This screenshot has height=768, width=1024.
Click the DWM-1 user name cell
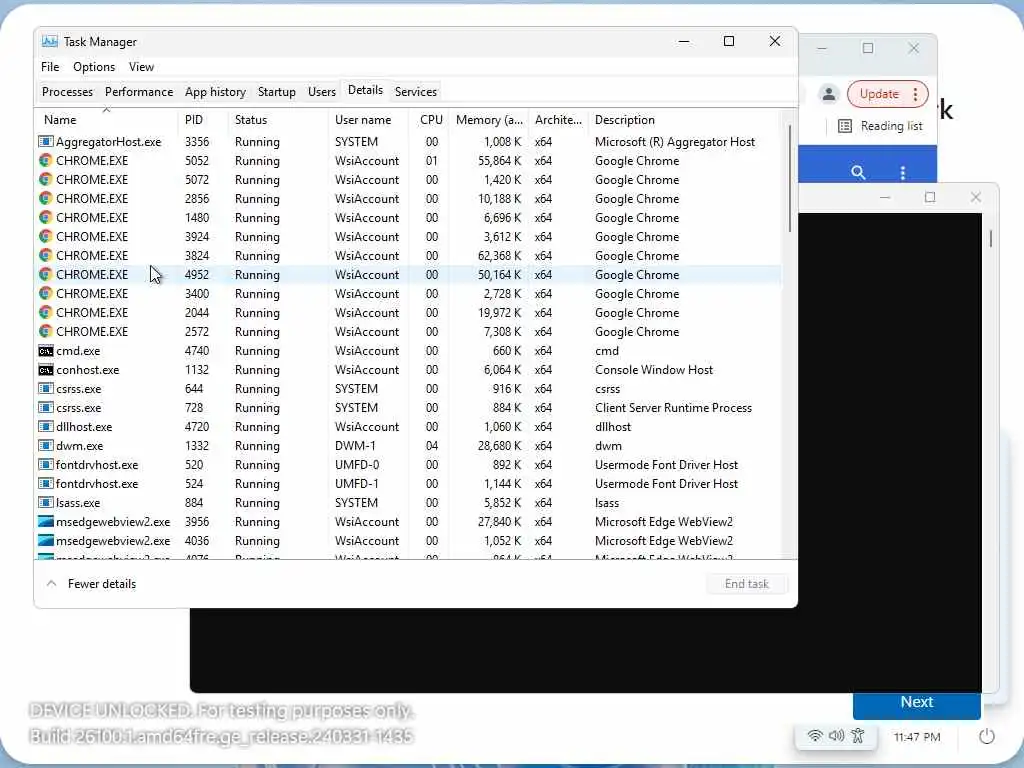(357, 445)
